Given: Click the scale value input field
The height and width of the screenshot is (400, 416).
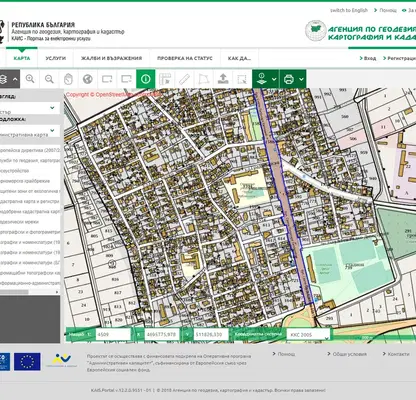Looking at the screenshot, I should pyautogui.click(x=113, y=334).
